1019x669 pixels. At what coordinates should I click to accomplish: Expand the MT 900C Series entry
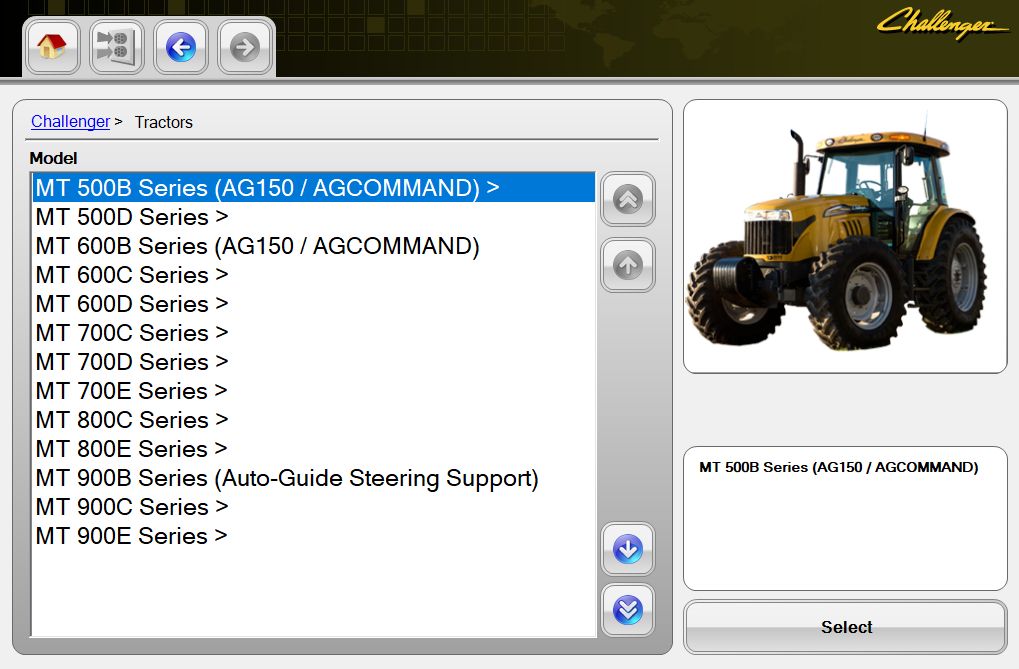[131, 507]
